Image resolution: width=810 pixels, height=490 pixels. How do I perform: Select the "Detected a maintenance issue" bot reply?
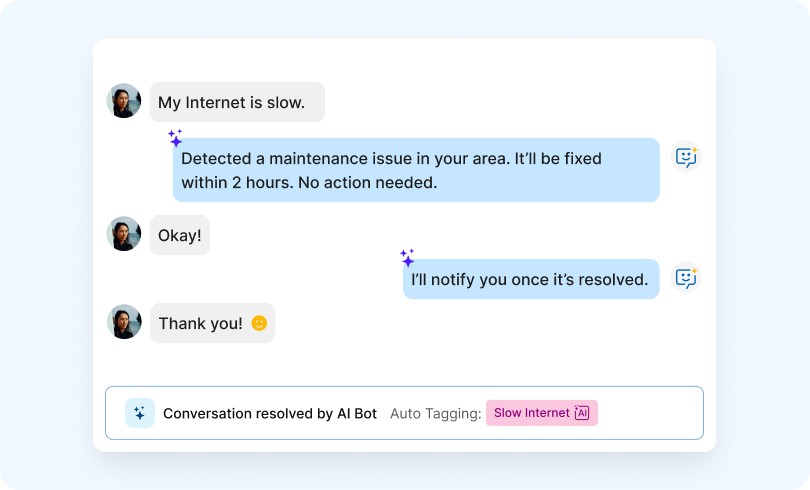(416, 170)
